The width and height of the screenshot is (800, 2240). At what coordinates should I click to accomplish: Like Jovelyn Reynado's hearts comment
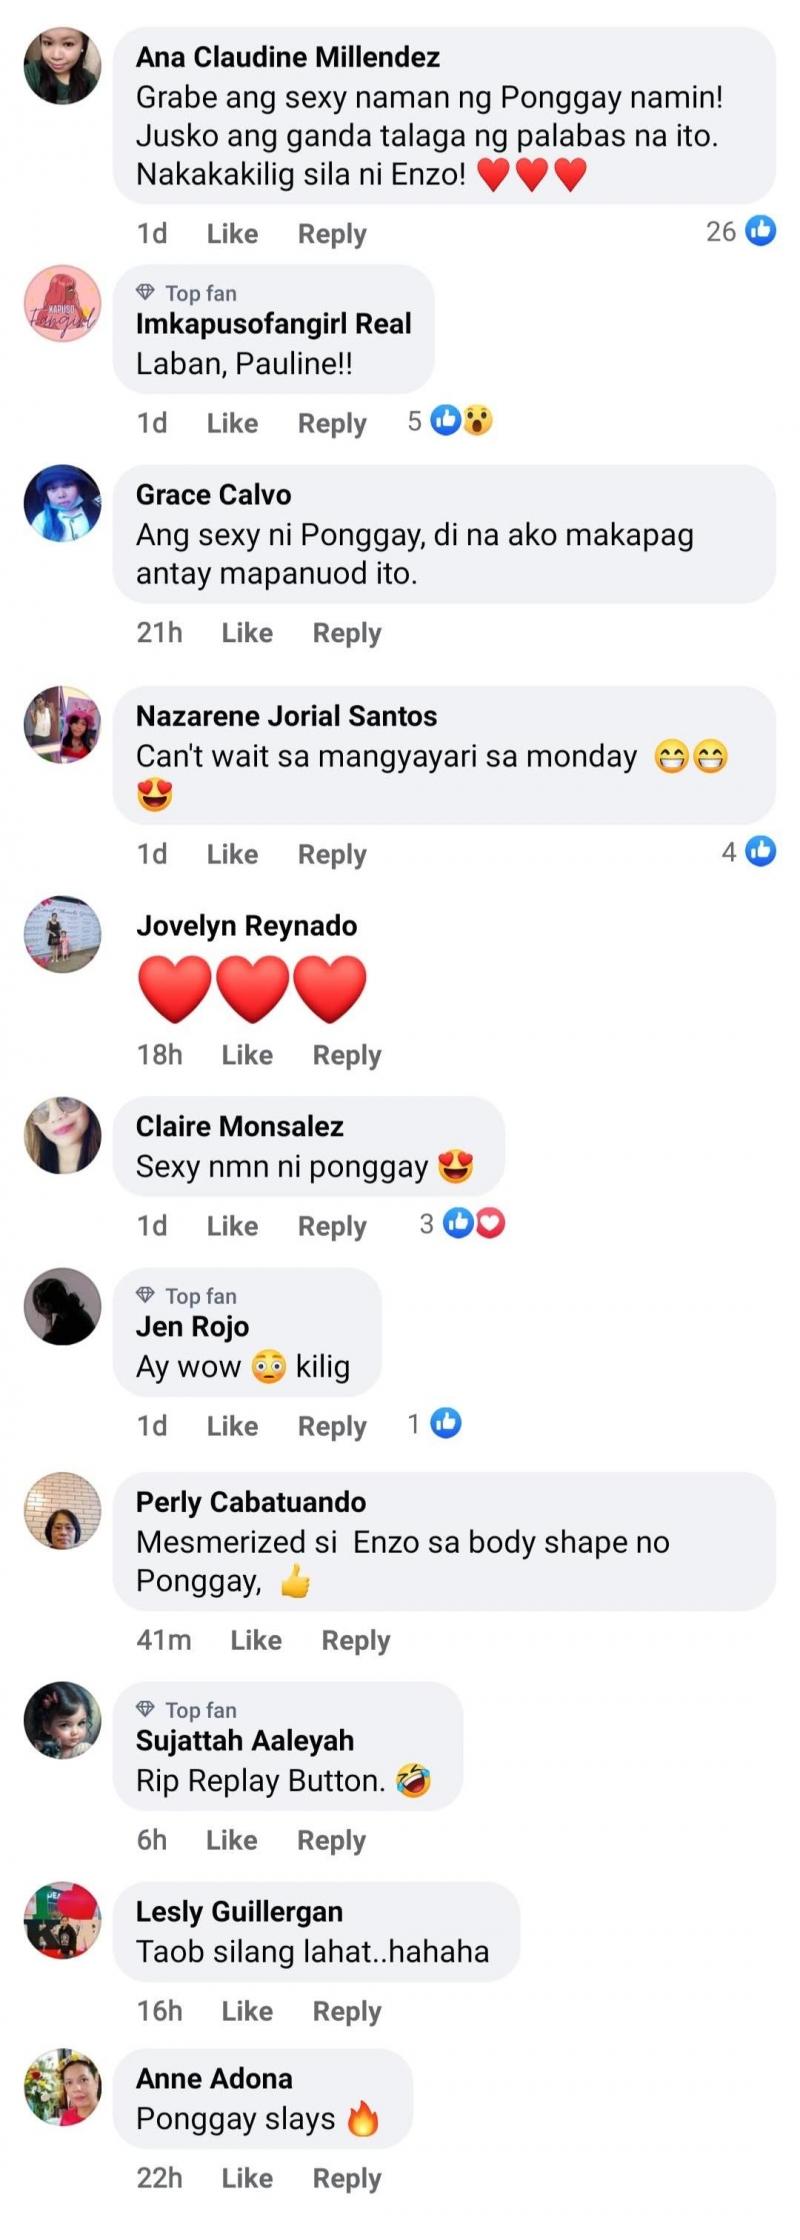[247, 1055]
